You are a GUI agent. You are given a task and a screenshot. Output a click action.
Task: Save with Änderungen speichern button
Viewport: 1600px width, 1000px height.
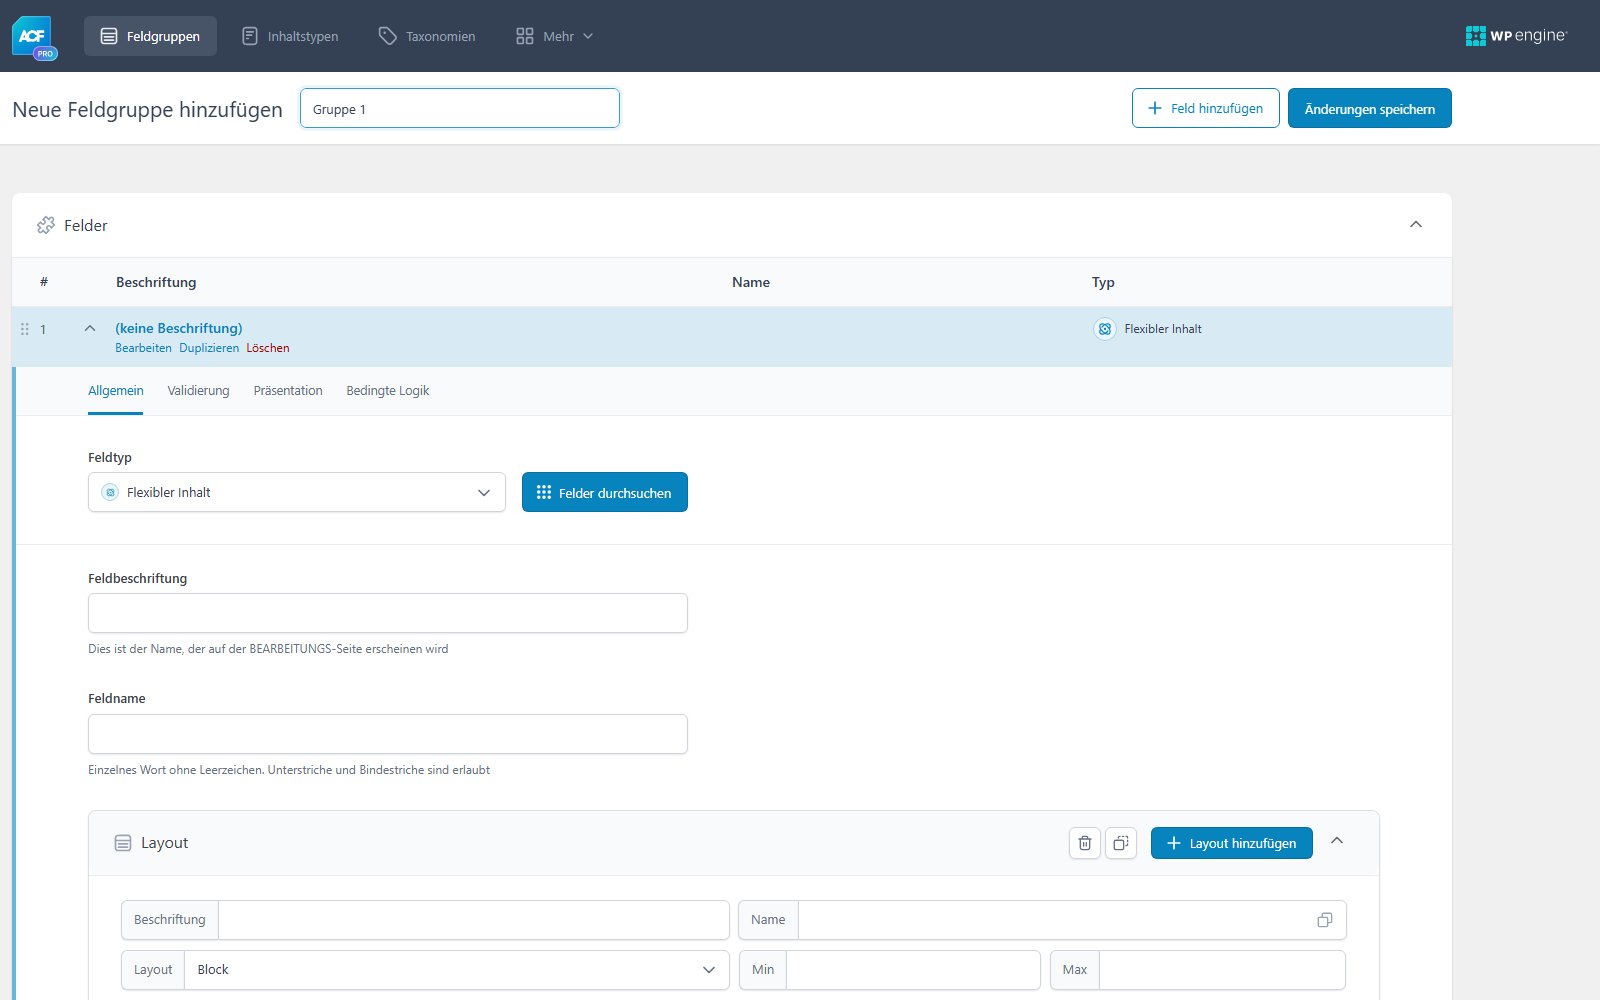pos(1369,108)
